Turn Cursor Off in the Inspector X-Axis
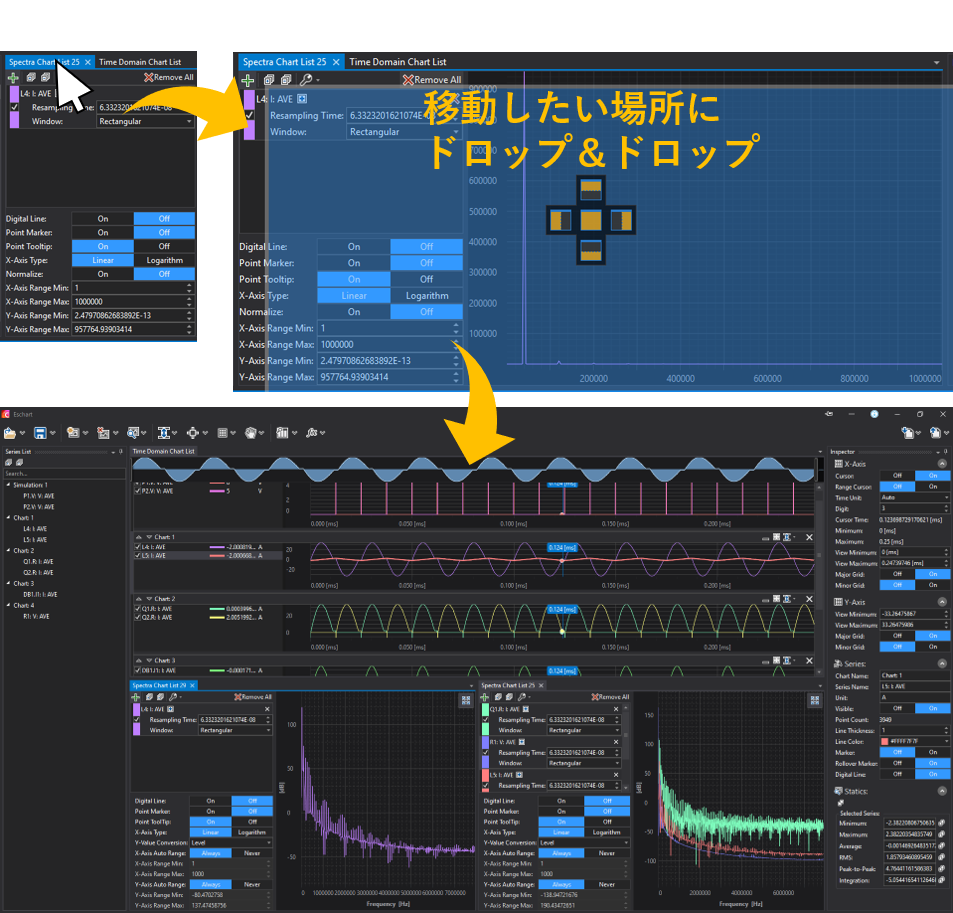This screenshot has width=953, height=913. pos(896,476)
